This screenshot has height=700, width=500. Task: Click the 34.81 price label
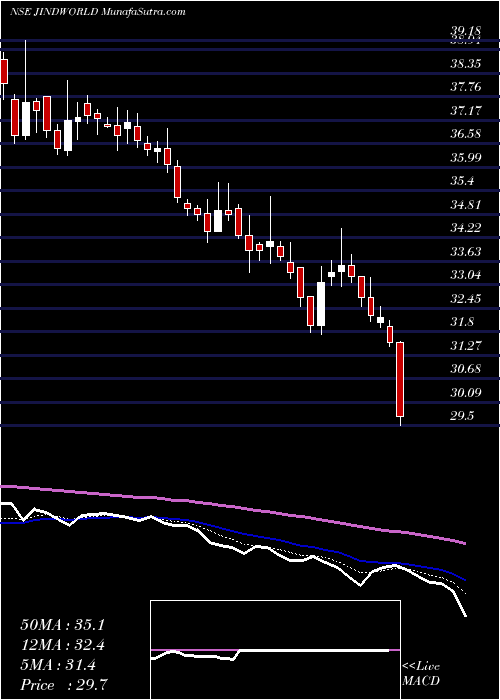click(x=465, y=205)
